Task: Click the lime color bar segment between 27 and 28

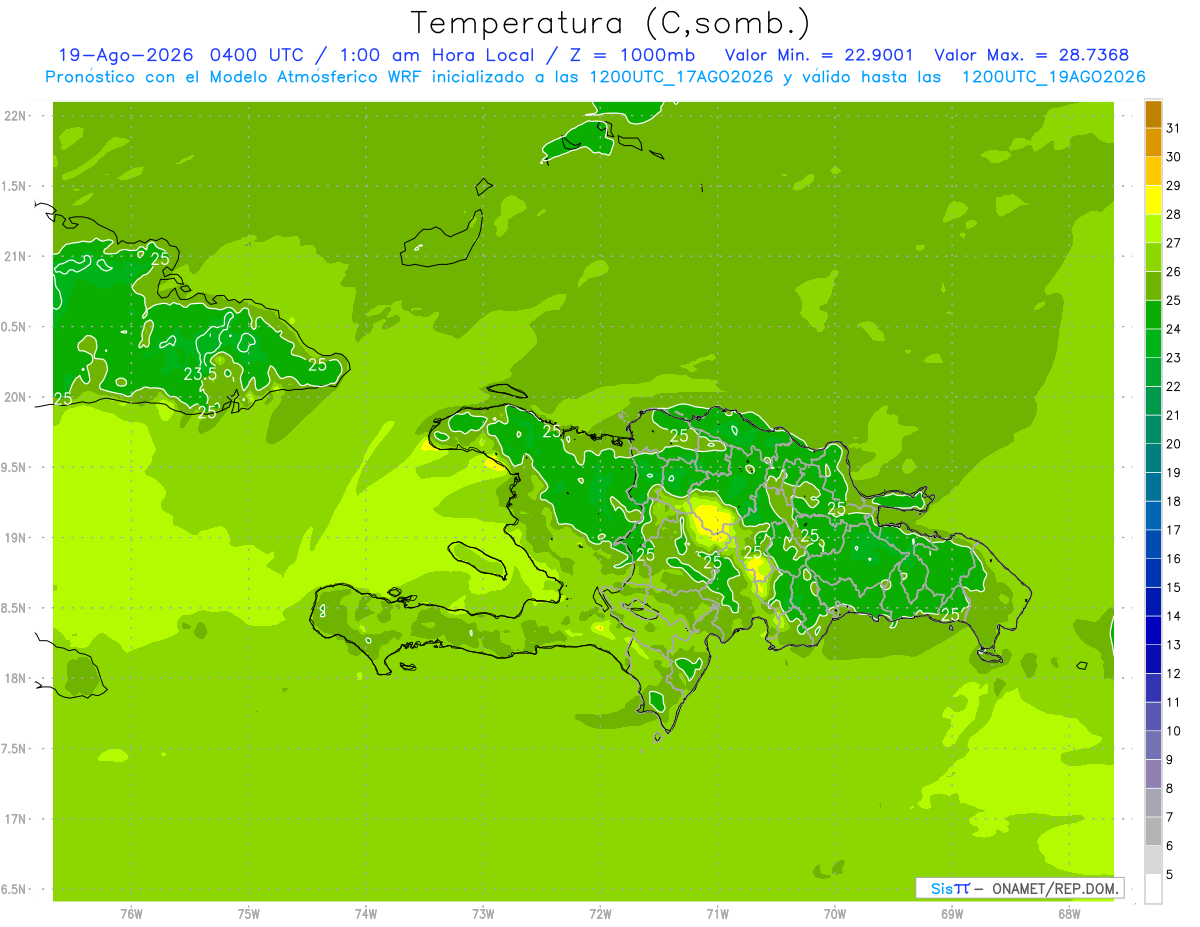Action: click(1153, 229)
